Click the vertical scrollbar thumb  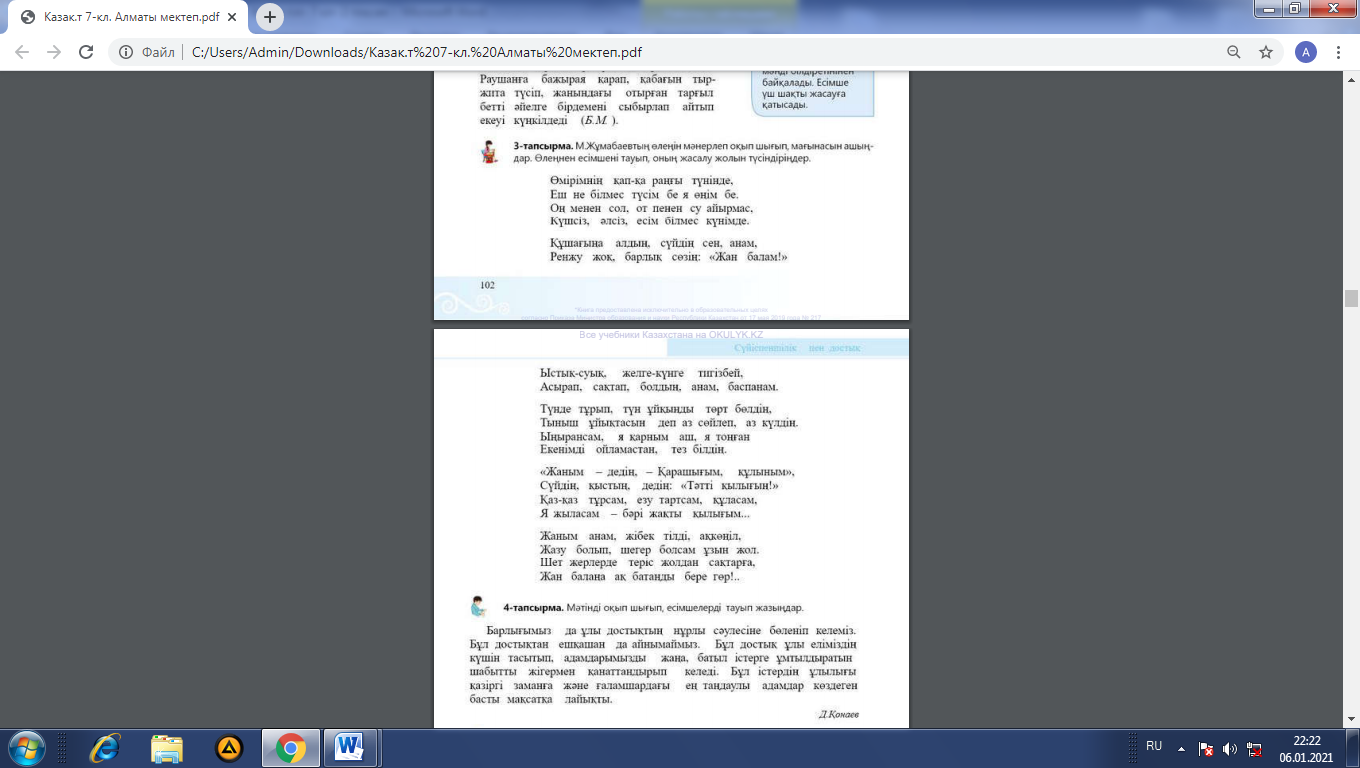[x=1351, y=298]
